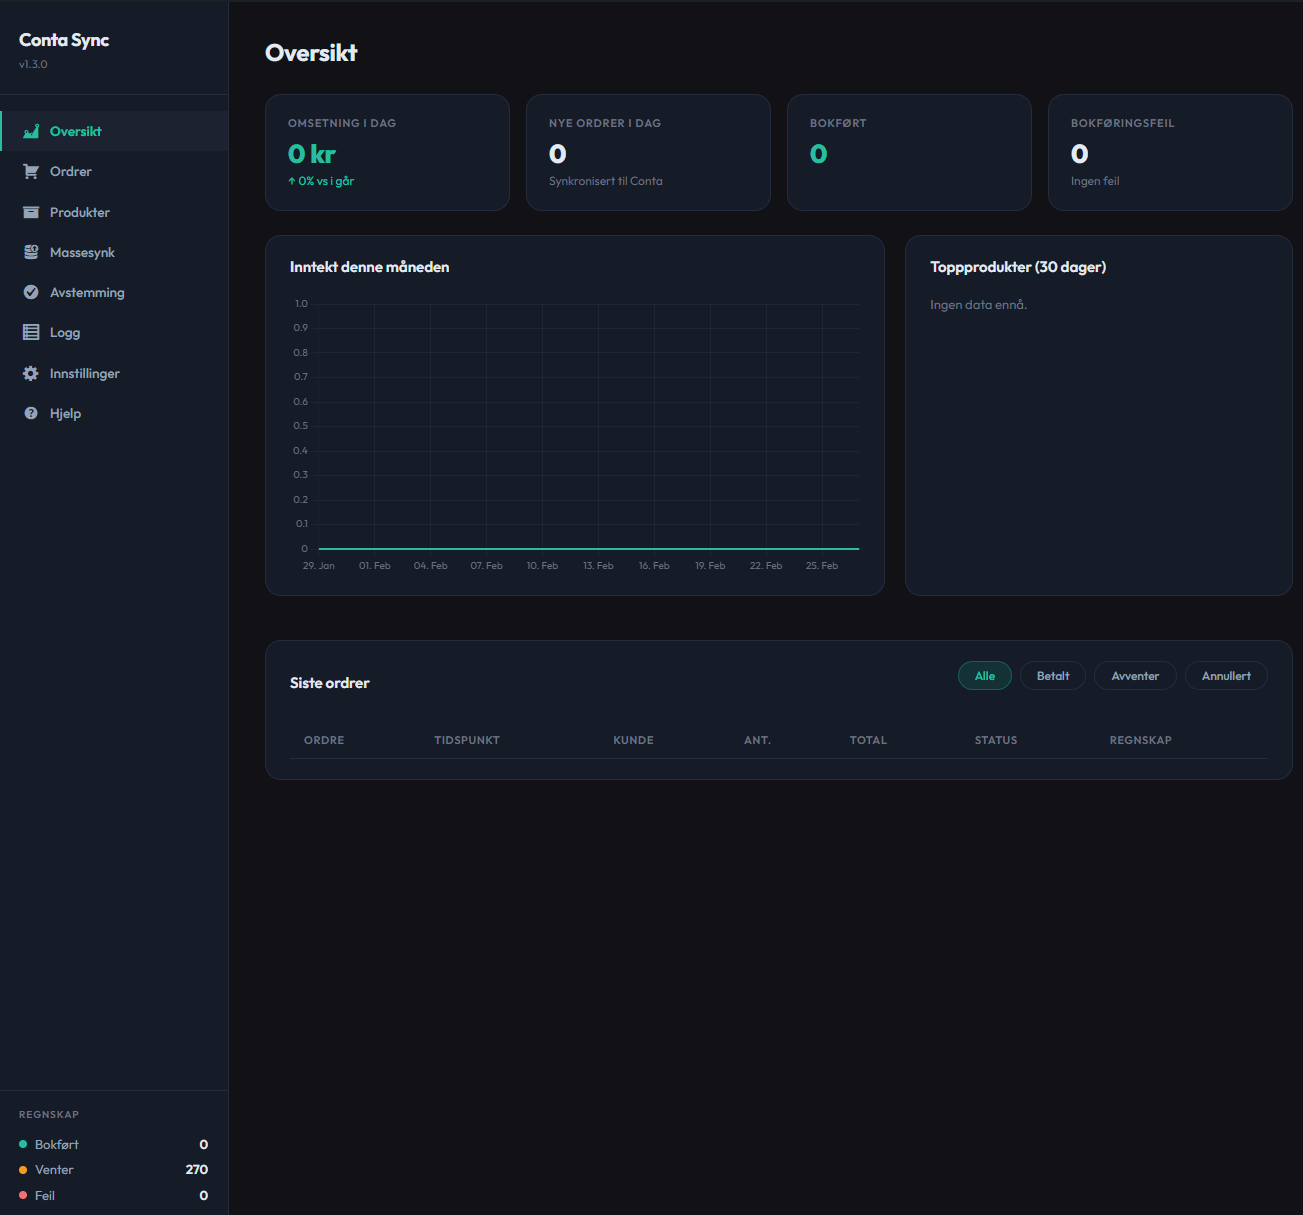Click the Massesynk coins icon

pos(31,253)
